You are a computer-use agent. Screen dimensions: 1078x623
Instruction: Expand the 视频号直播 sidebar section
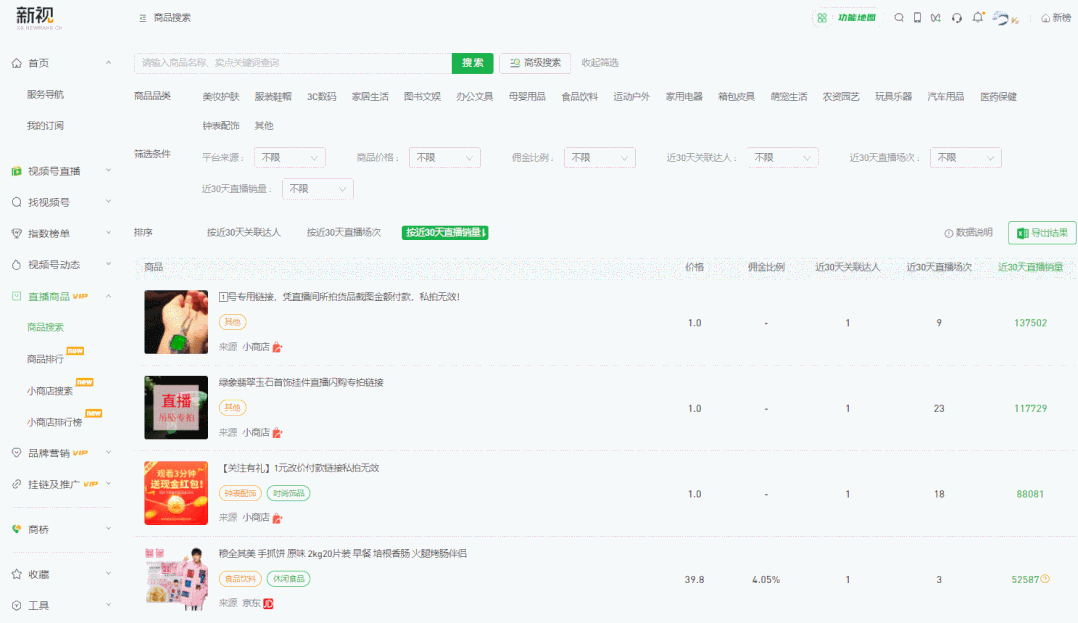click(x=108, y=171)
